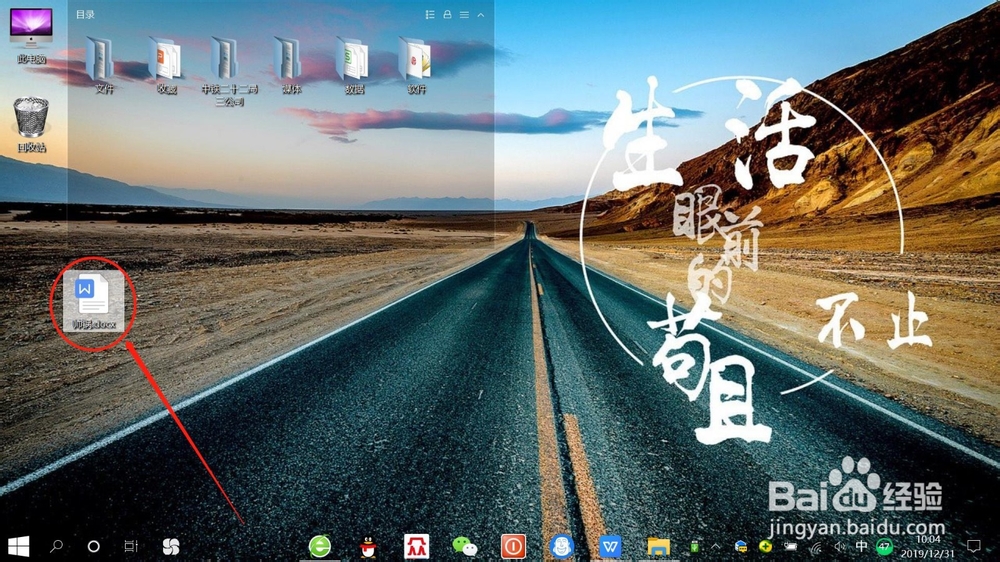The image size is (1000, 562).
Task: Open File Explorer on the taskbar
Action: pos(658,546)
